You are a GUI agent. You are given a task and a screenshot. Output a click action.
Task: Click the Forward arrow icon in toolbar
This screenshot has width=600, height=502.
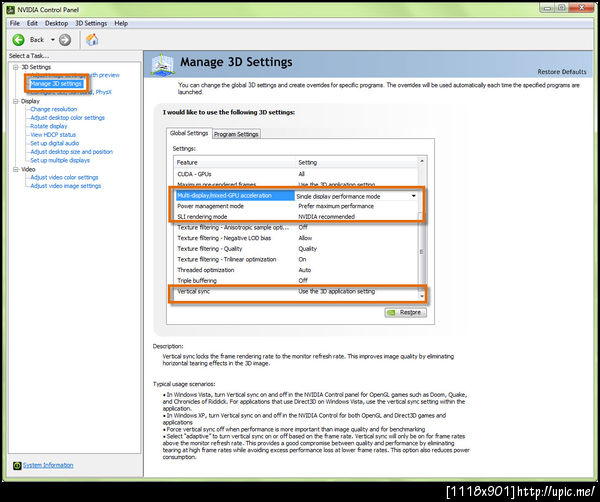click(65, 40)
